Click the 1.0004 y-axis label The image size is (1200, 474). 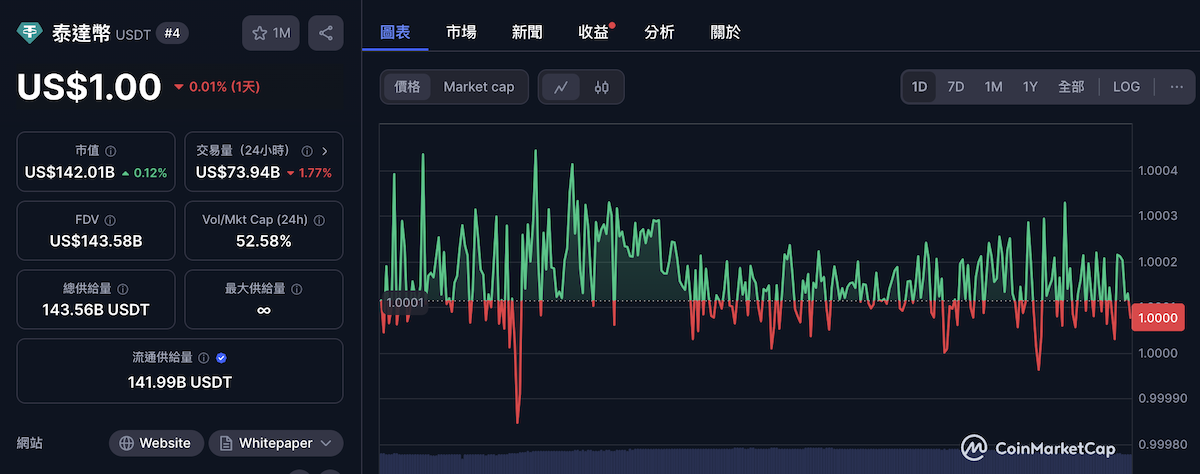click(x=1158, y=171)
